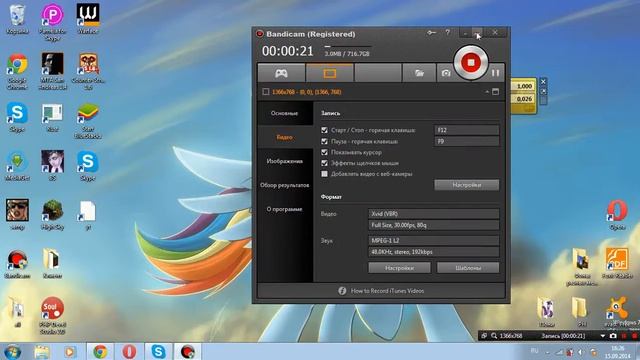Open the Видео settings tab
This screenshot has width=640, height=360.
pos(285,137)
